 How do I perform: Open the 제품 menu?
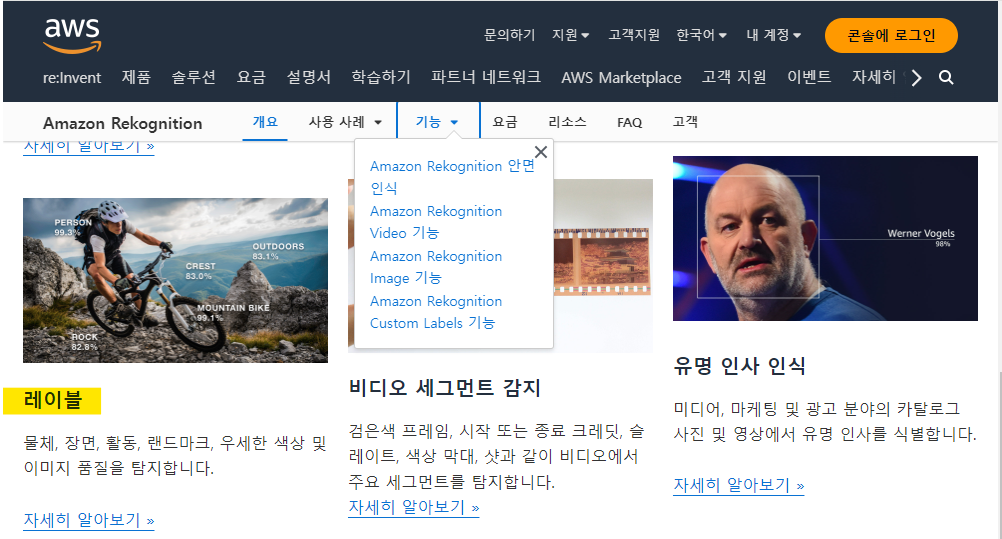coord(136,77)
